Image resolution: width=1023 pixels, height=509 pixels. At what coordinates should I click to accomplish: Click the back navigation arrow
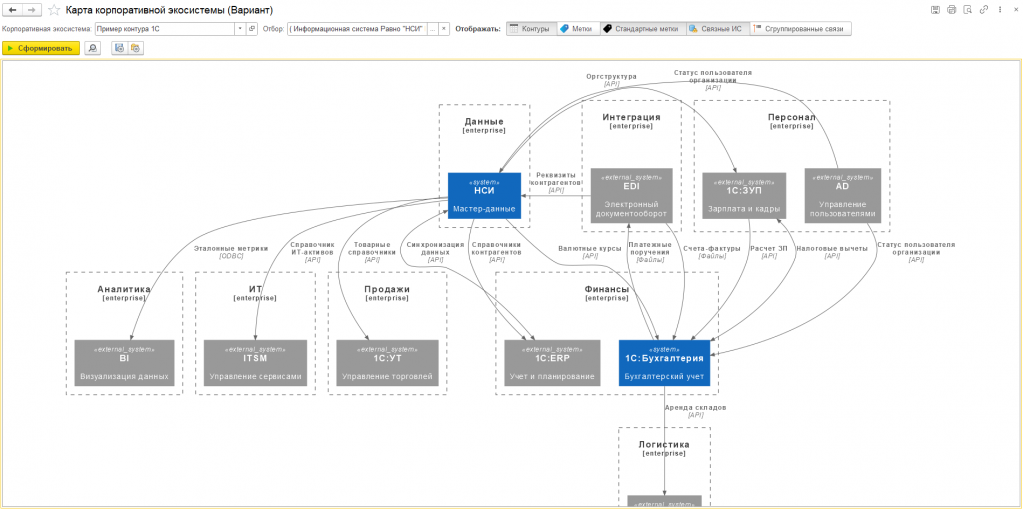point(12,10)
